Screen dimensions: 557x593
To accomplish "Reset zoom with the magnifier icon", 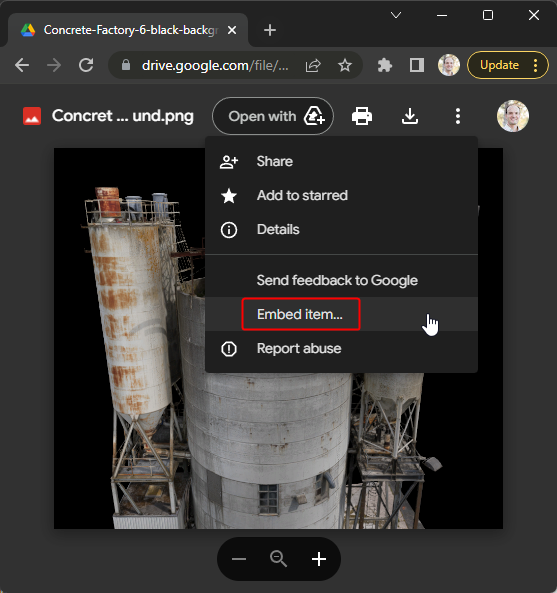I will coord(279,559).
